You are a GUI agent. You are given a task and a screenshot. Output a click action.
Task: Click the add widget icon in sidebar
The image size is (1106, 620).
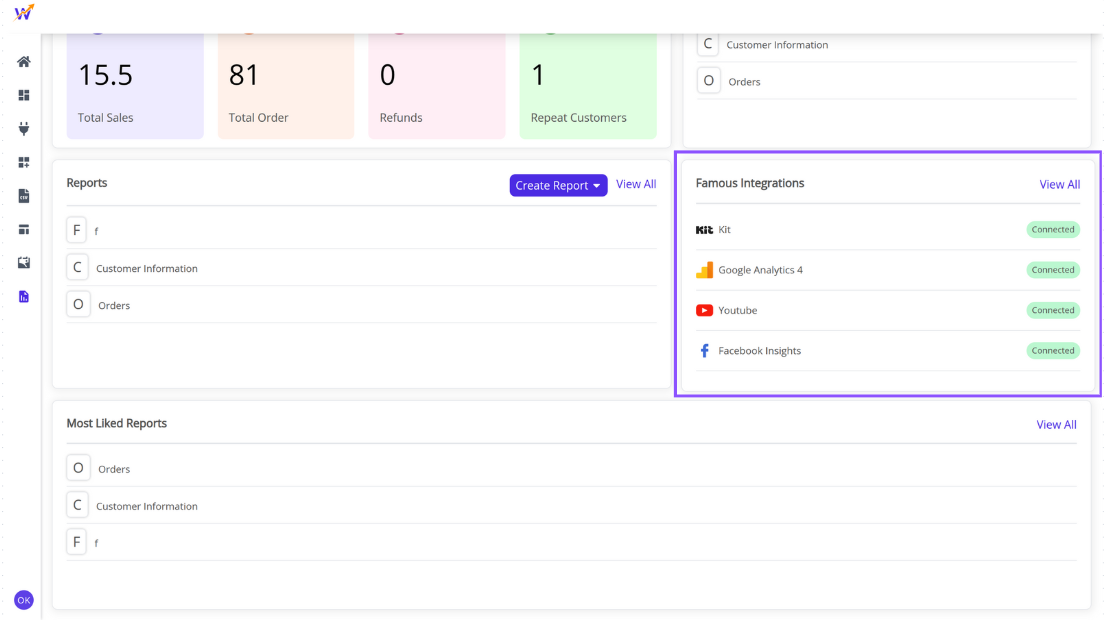click(x=24, y=162)
